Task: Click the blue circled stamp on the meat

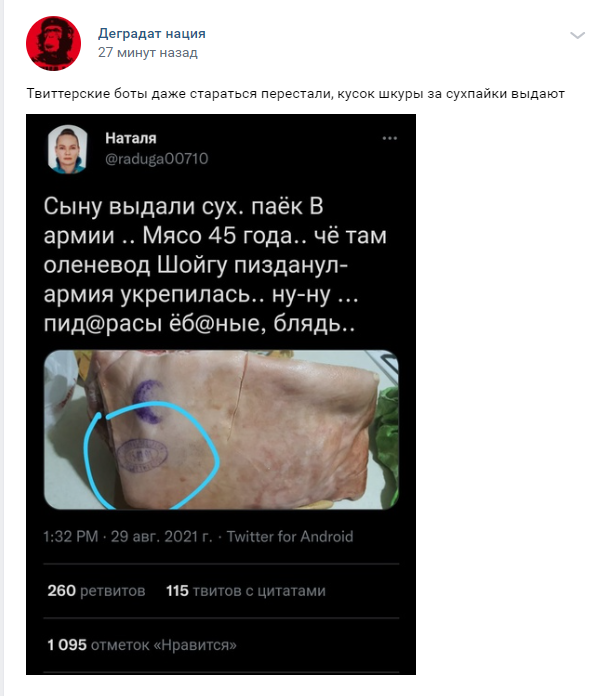Action: point(142,455)
